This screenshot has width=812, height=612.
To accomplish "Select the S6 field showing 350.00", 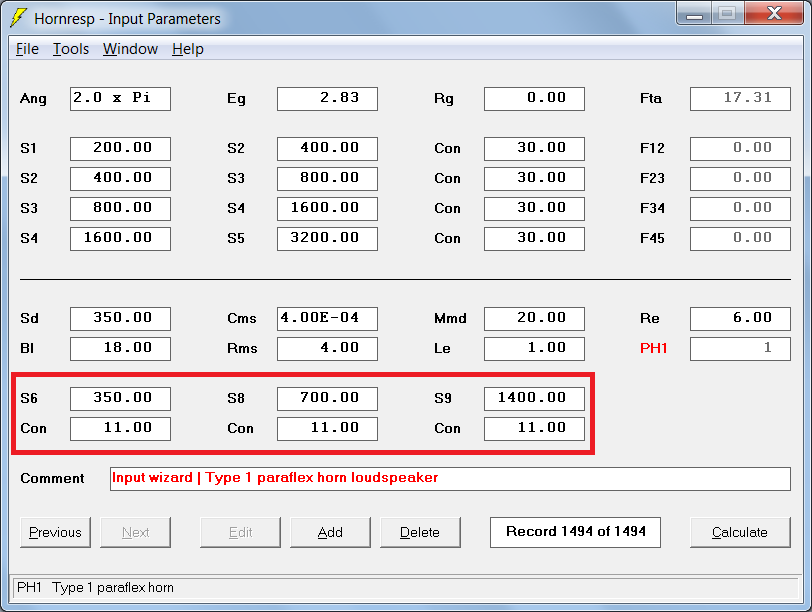I will click(x=120, y=399).
